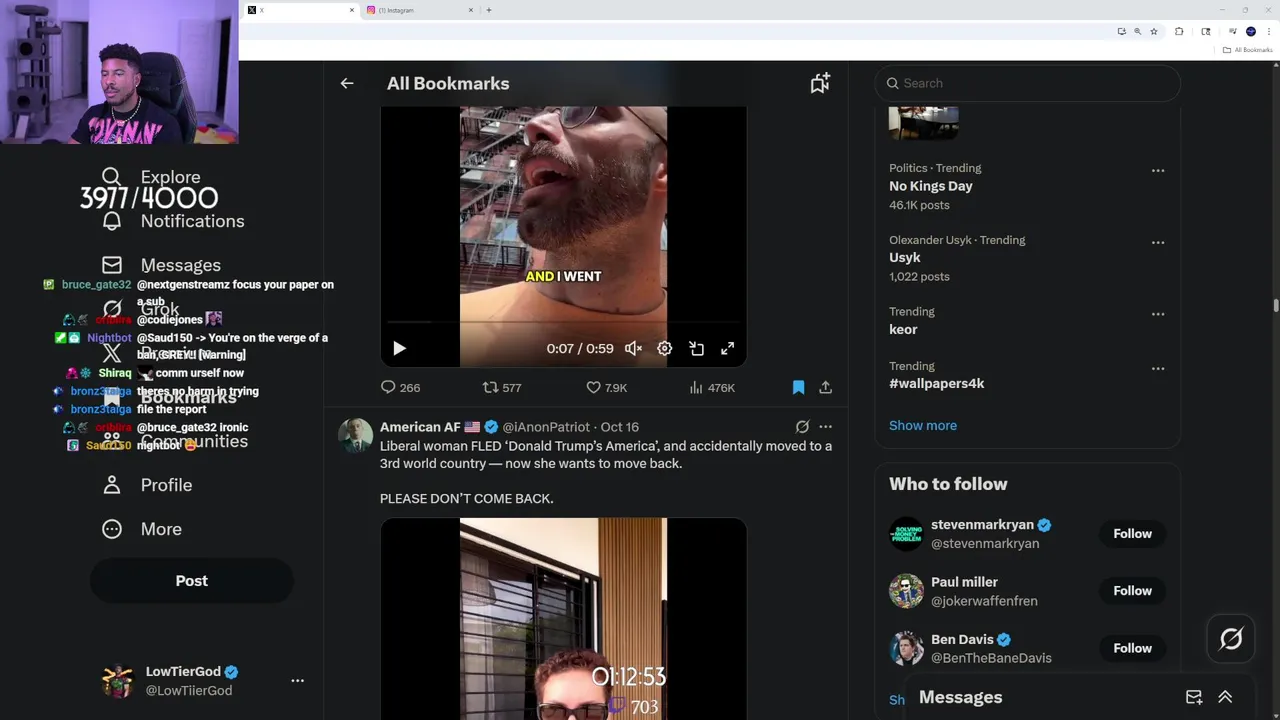
Task: Go back using the All Bookmarks arrow
Action: click(x=347, y=84)
